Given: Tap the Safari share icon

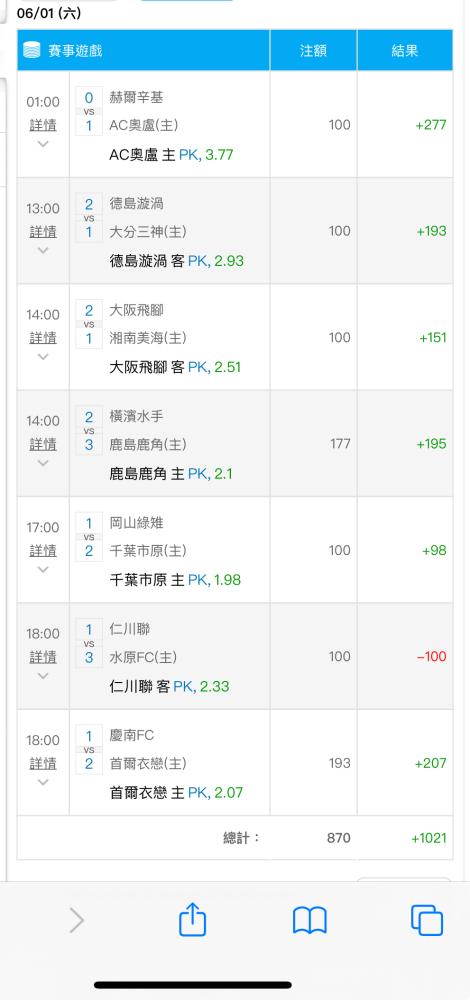Looking at the screenshot, I should pyautogui.click(x=193, y=920).
